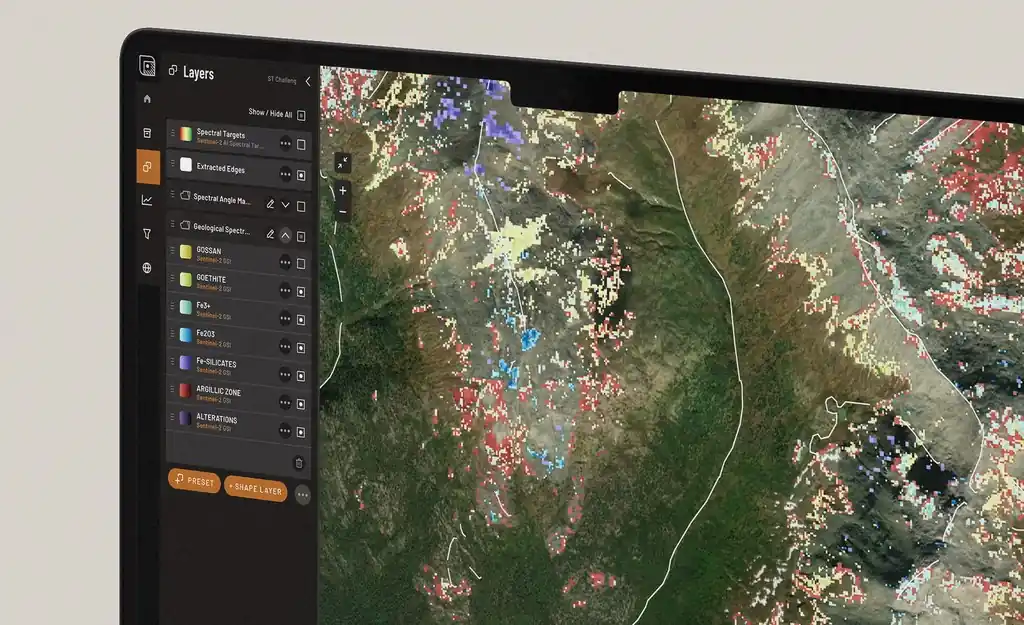Image resolution: width=1024 pixels, height=625 pixels.
Task: Collapse the Layers panel with back chevron
Action: [308, 82]
